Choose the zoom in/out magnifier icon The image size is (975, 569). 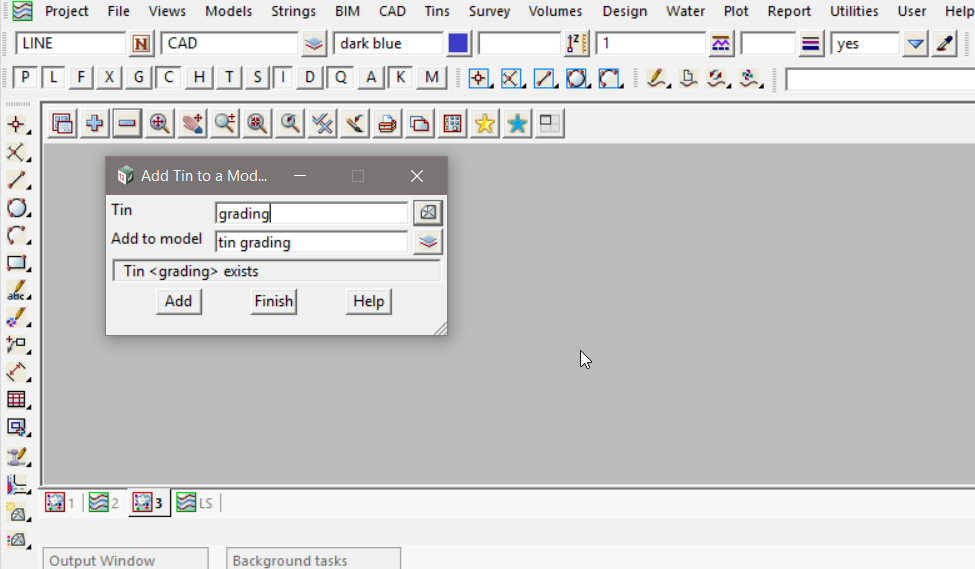coord(224,124)
